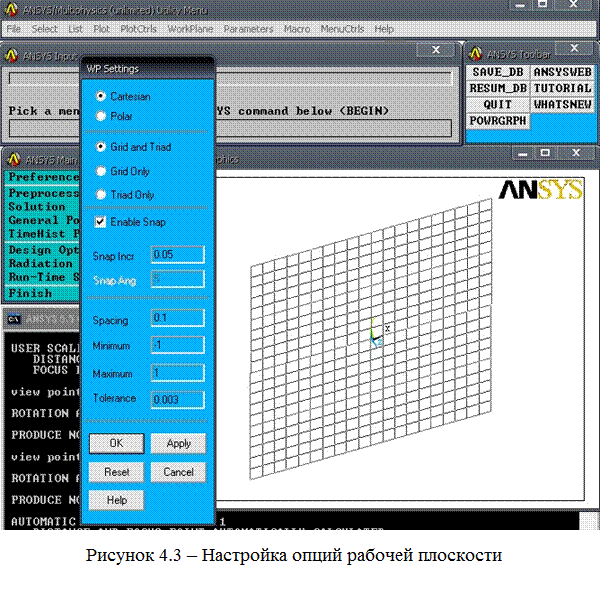This screenshot has width=600, height=590.
Task: Choose Grid Only display
Action: [101, 171]
